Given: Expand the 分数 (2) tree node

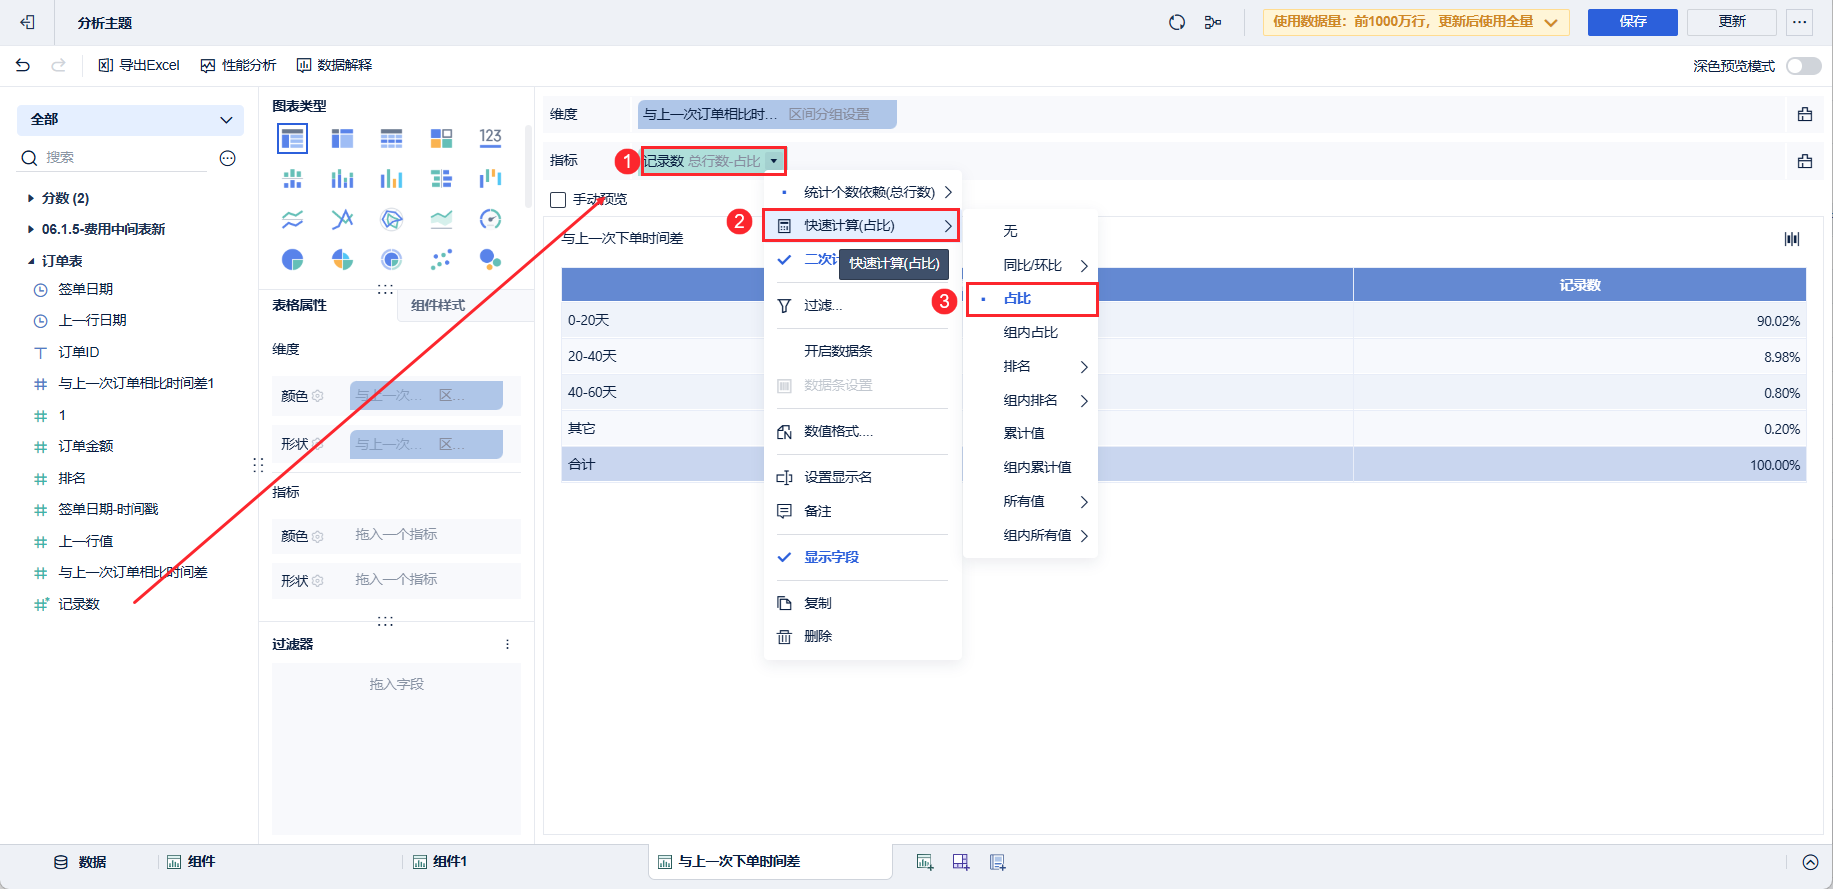Looking at the screenshot, I should (31, 199).
